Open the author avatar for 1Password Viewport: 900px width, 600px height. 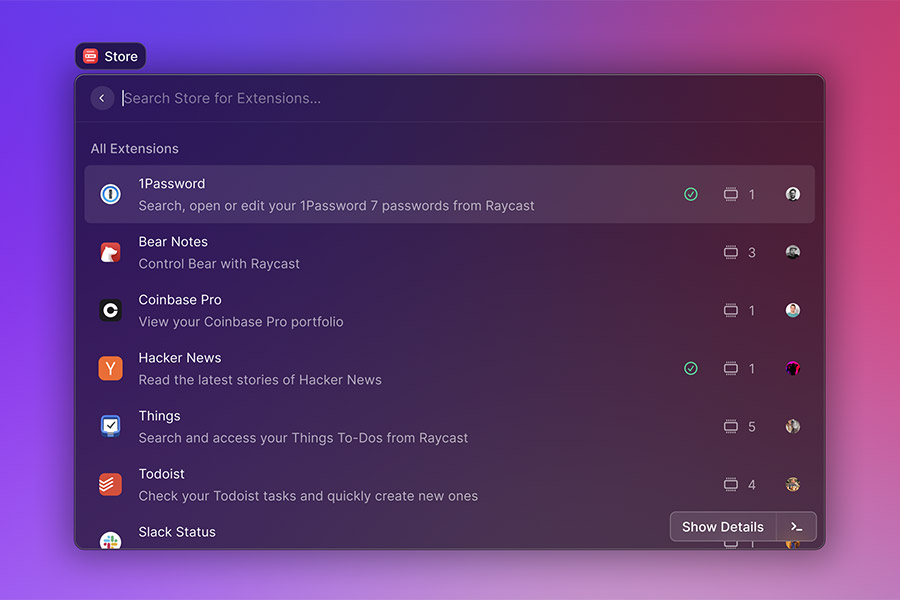pyautogui.click(x=793, y=194)
